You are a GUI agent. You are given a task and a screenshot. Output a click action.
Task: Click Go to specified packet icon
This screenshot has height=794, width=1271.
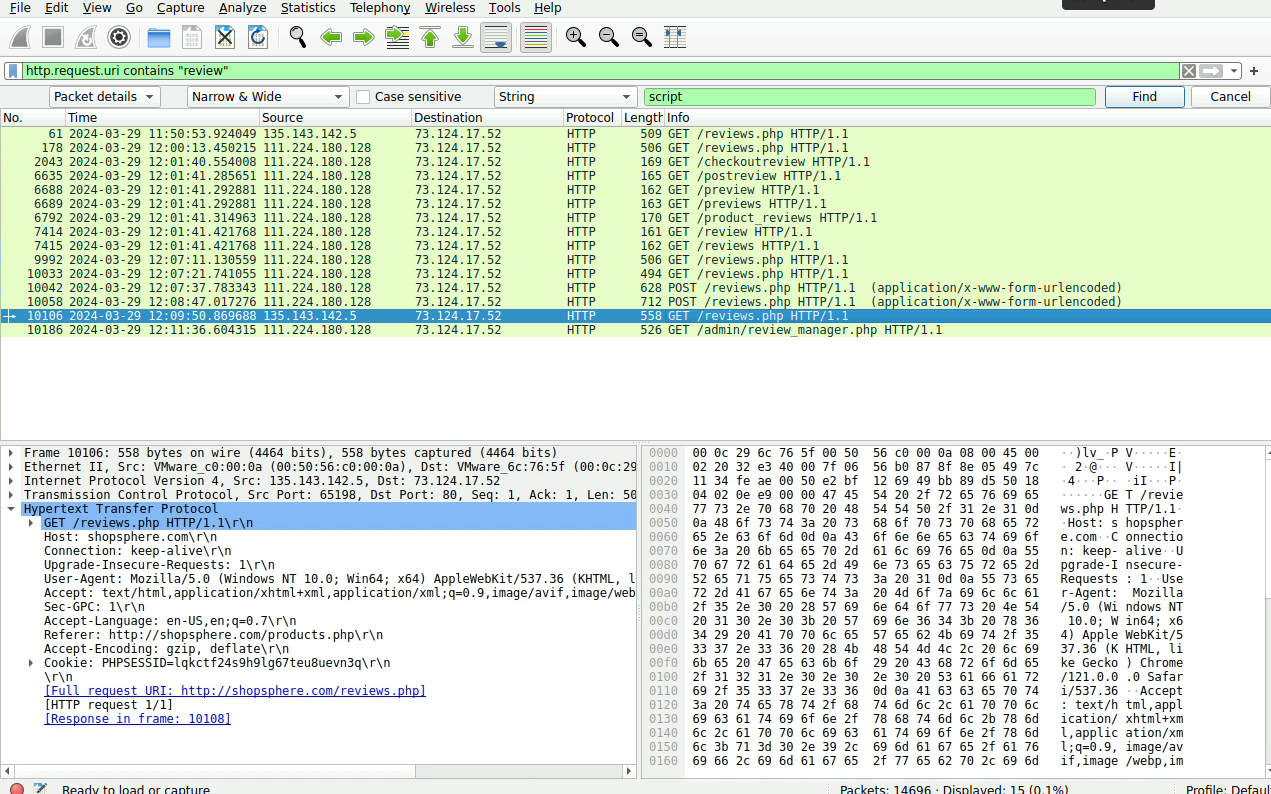pos(397,38)
